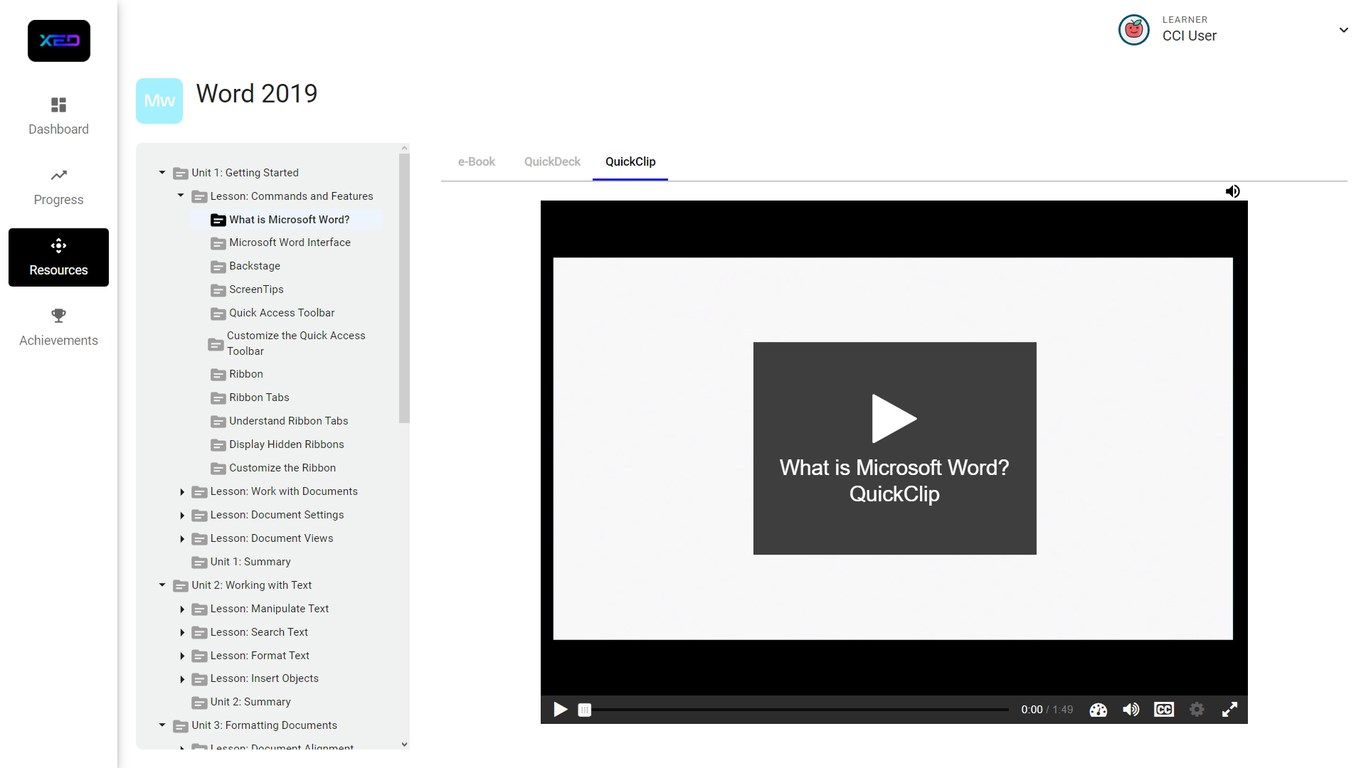The height and width of the screenshot is (768, 1366).
Task: Expand Lesson: Document Settings
Action: [x=182, y=515]
